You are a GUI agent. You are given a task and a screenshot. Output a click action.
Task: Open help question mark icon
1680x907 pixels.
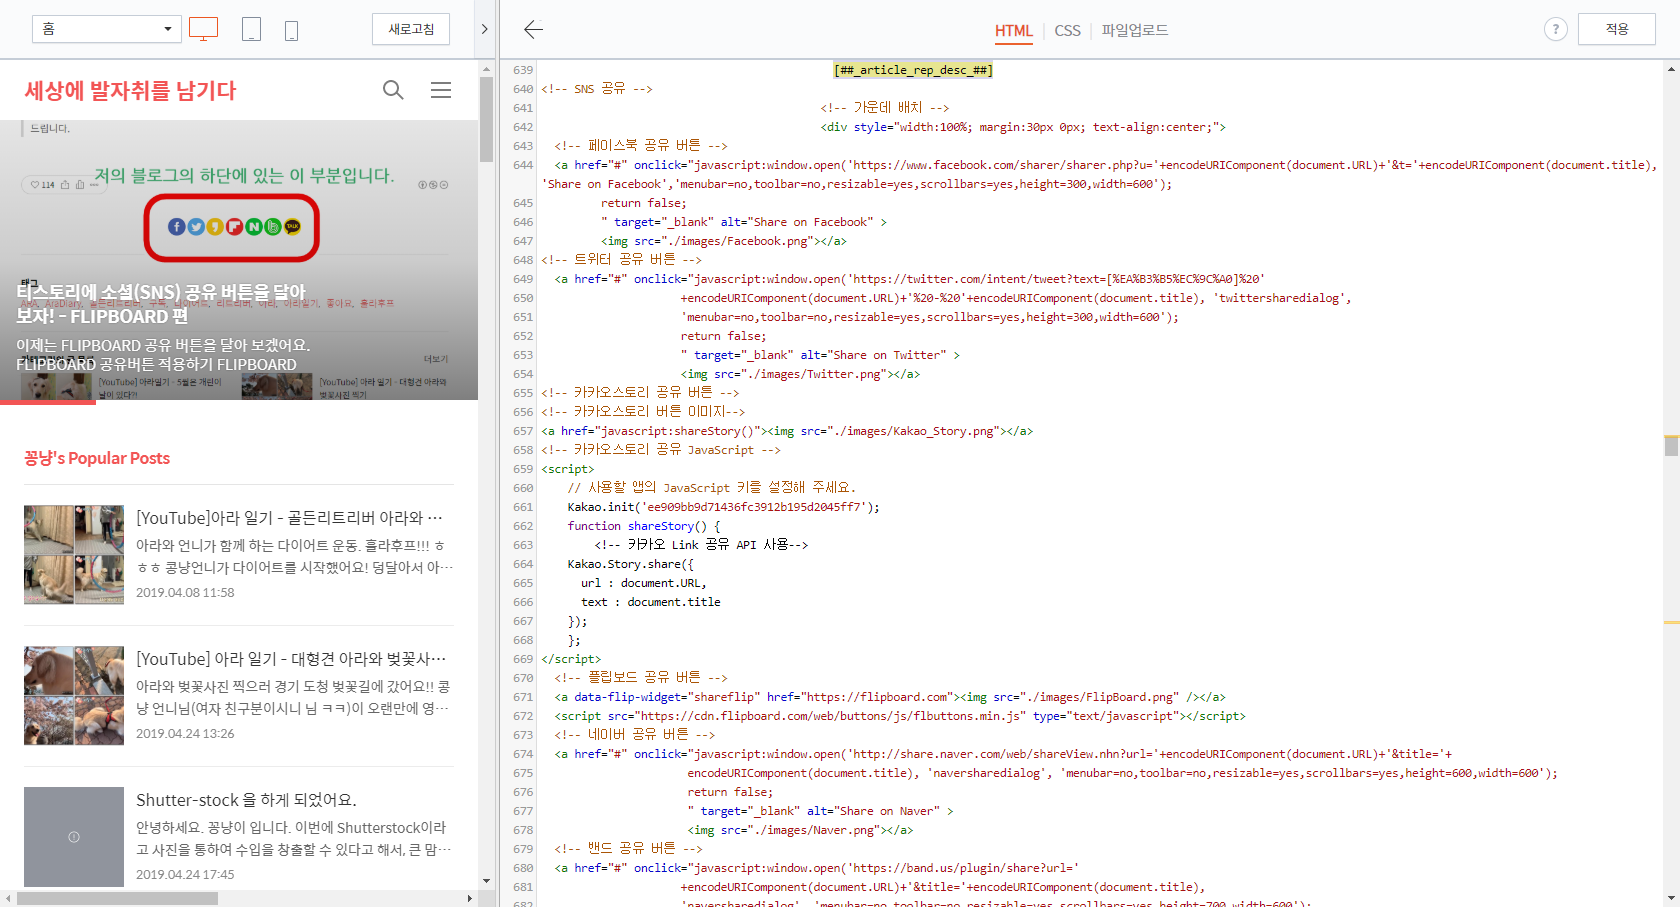(1555, 29)
